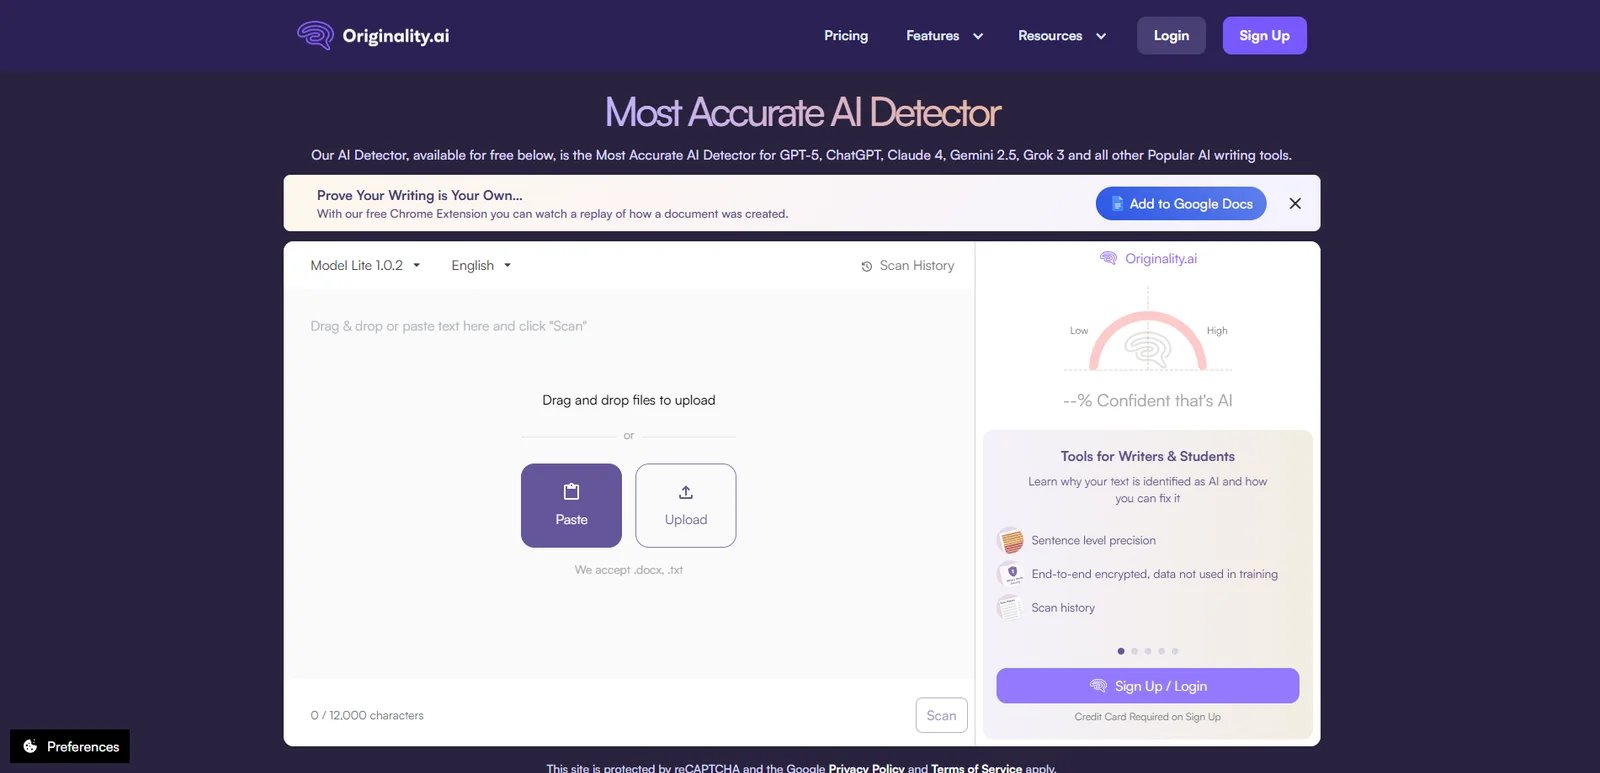Add the extension to Google Docs
The width and height of the screenshot is (1600, 773).
point(1181,204)
